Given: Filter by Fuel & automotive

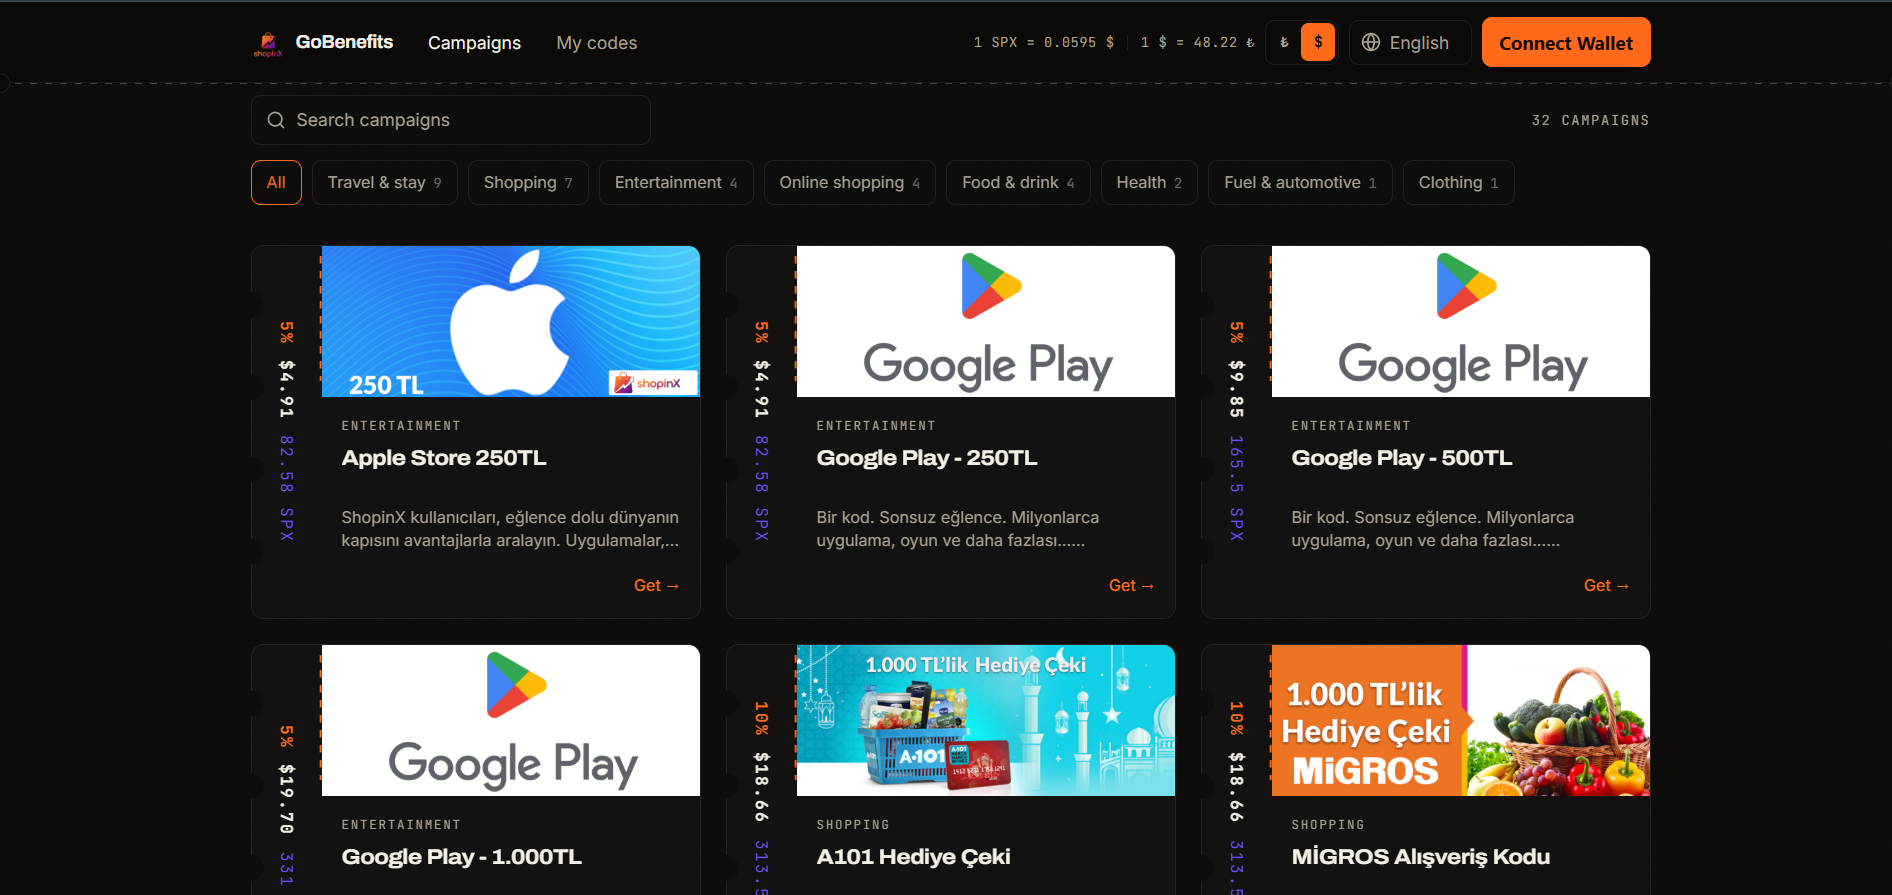Looking at the screenshot, I should (x=1300, y=183).
